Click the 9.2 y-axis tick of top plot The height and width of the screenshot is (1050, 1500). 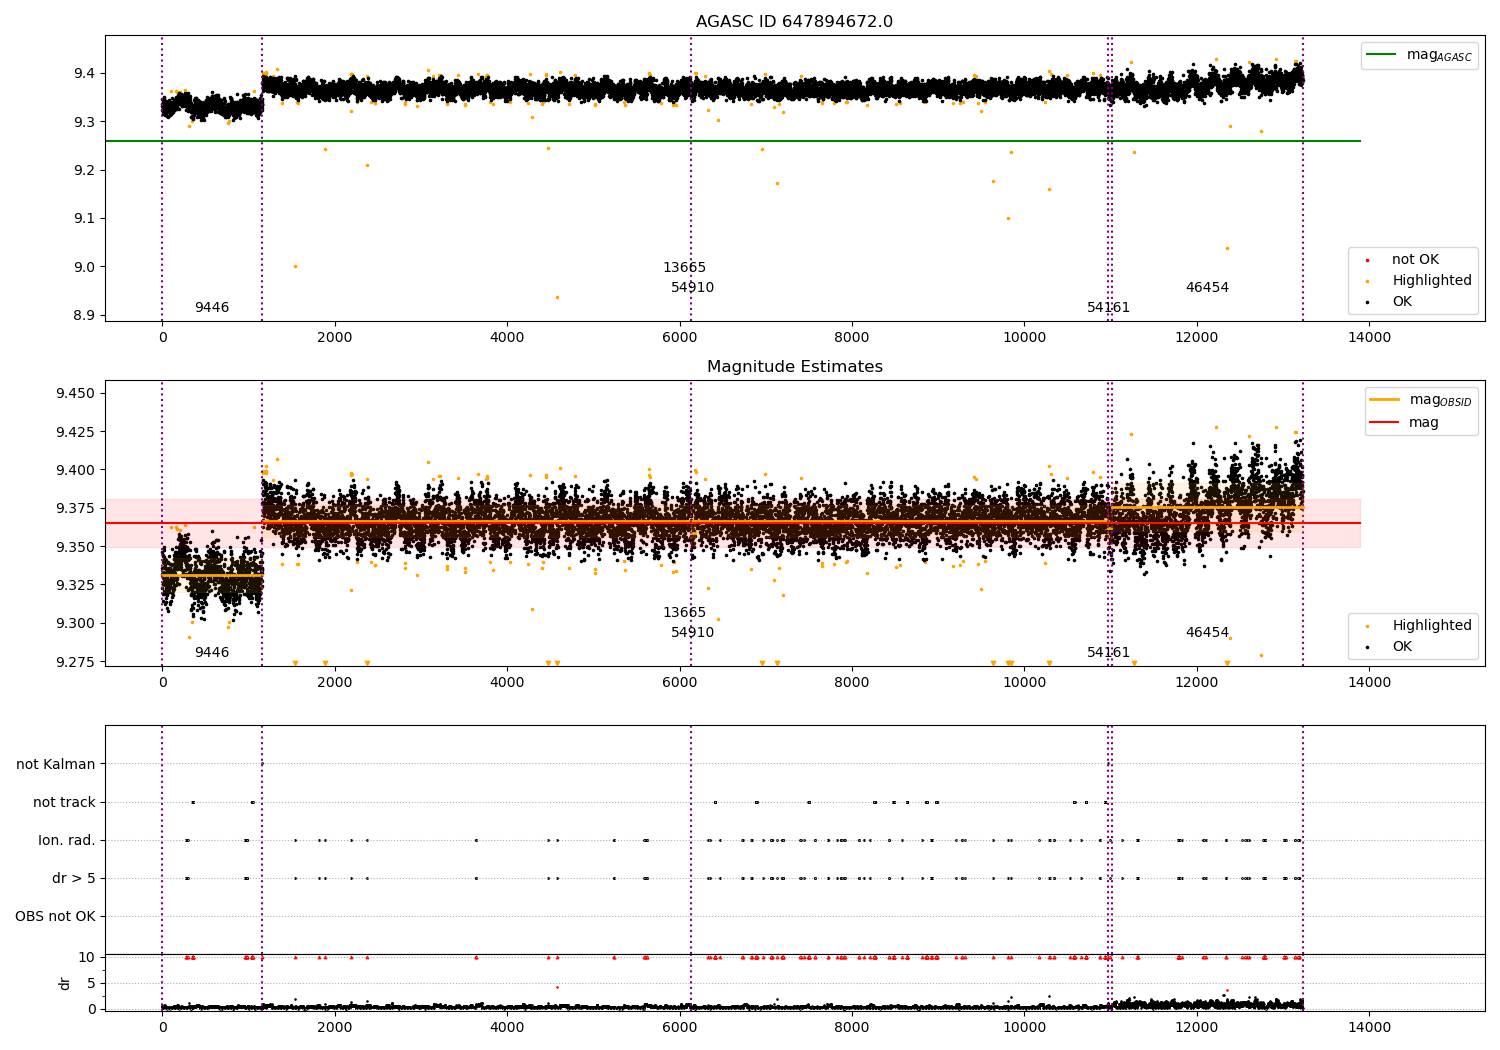click(x=83, y=170)
